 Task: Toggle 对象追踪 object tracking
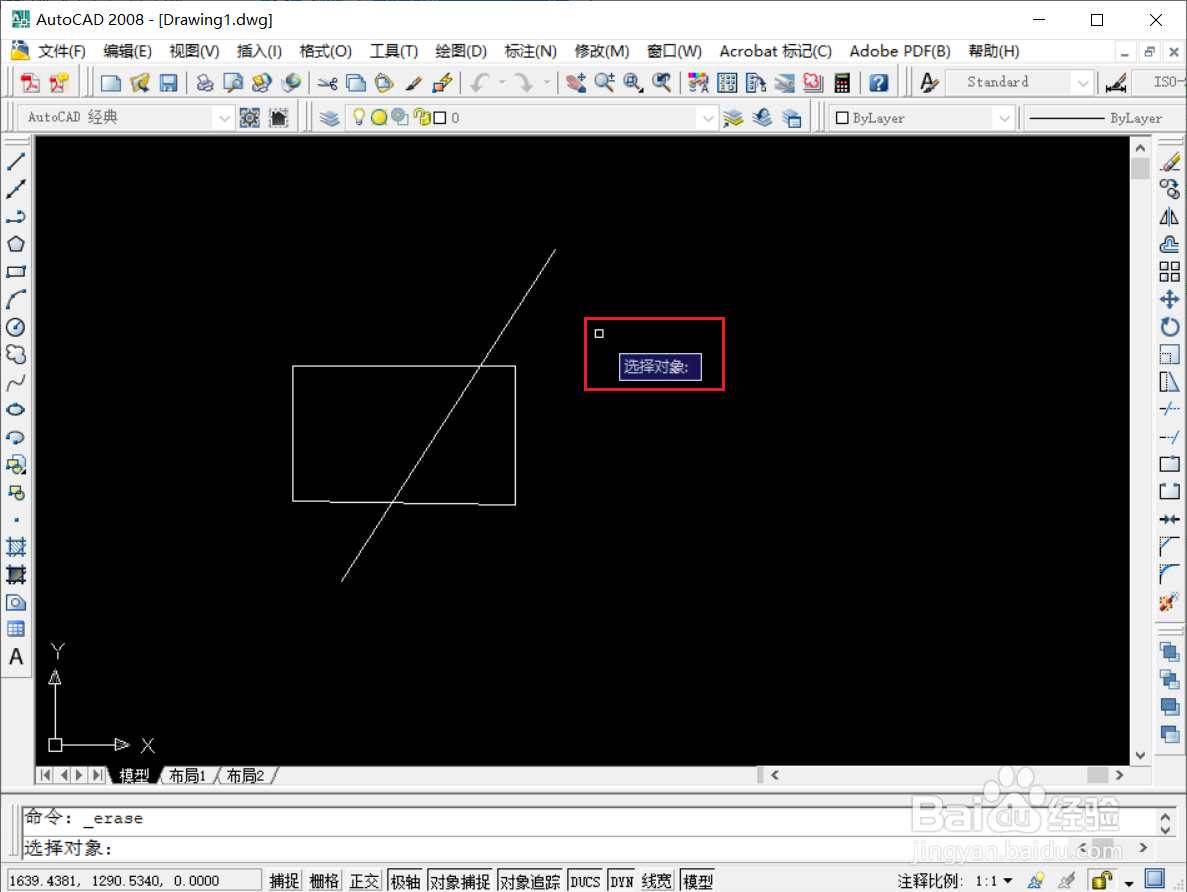tap(529, 881)
